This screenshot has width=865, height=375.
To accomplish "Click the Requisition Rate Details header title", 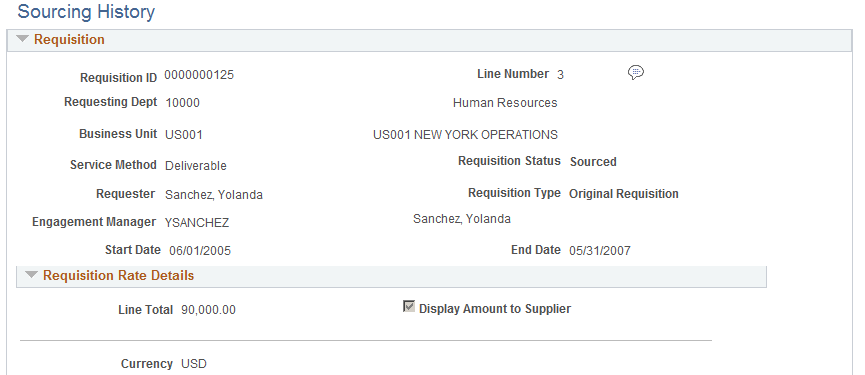I will tap(119, 275).
